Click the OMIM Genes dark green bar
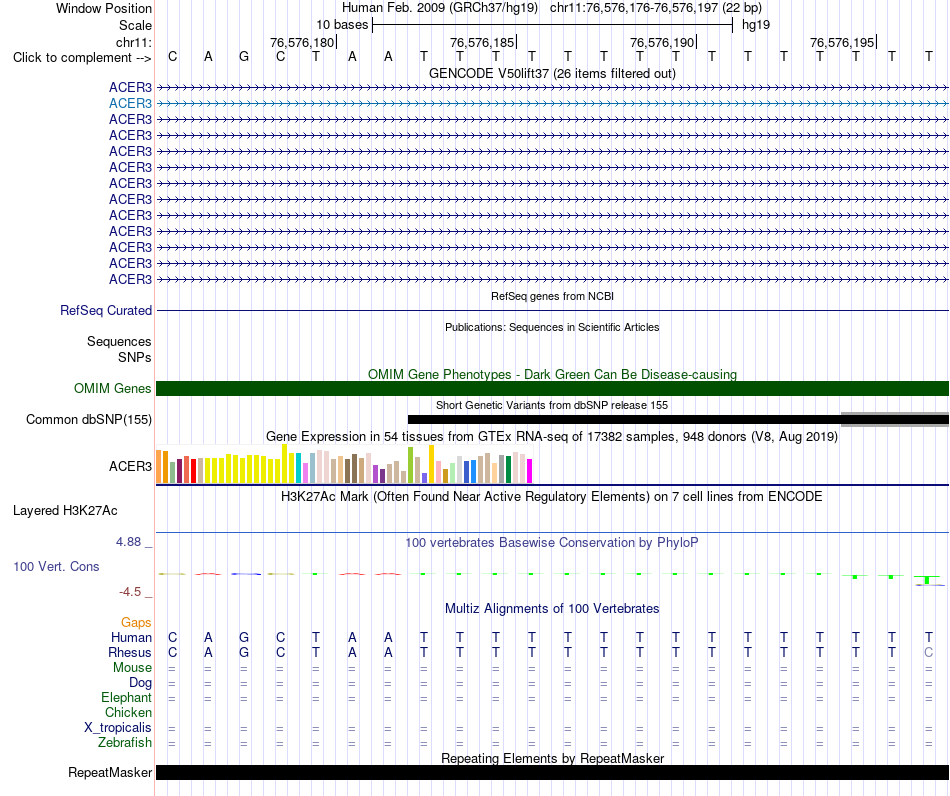Screen dimensions: 950x796 (x=552, y=388)
